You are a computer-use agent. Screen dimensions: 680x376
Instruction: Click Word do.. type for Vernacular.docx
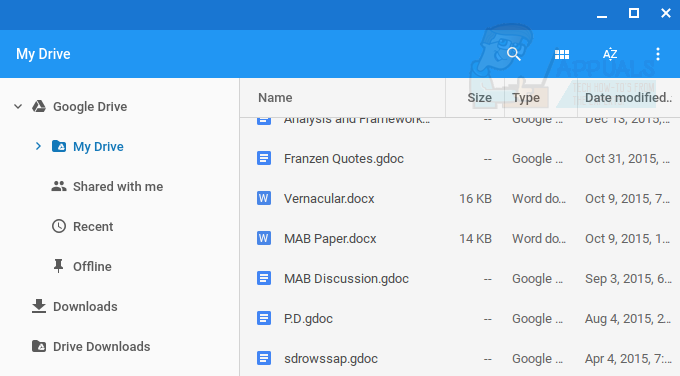(539, 199)
